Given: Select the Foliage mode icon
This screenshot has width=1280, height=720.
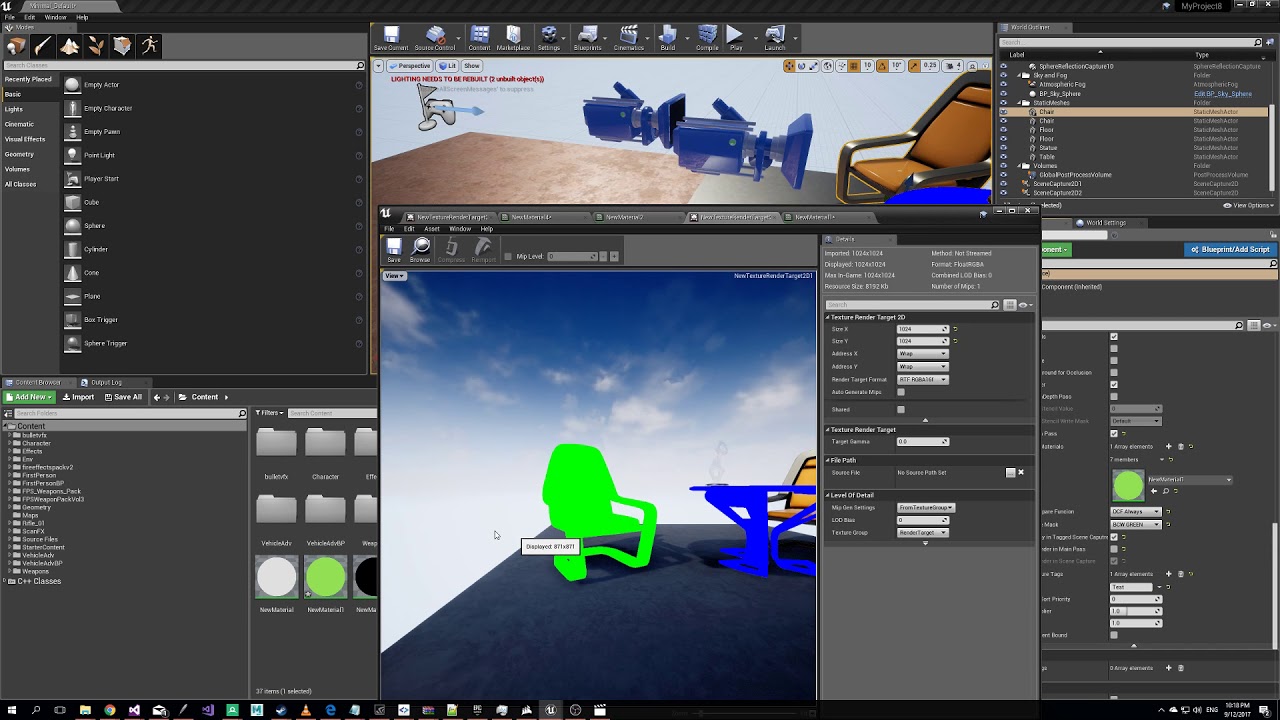Looking at the screenshot, I should coord(96,46).
